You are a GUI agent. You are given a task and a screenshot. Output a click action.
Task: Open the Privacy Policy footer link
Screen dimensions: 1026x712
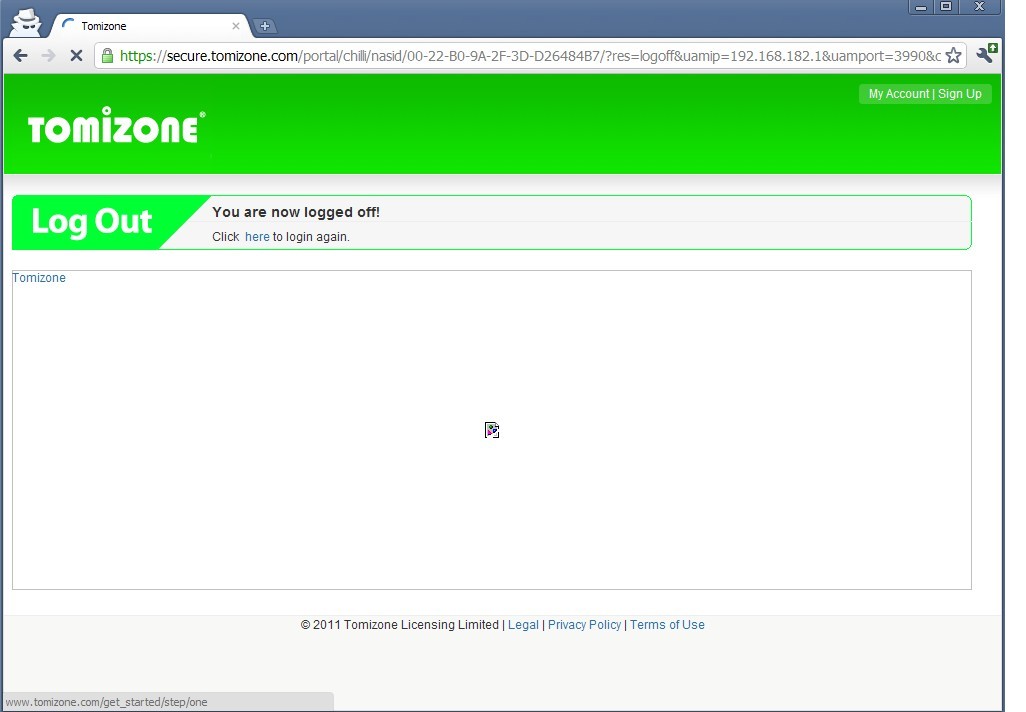point(584,625)
